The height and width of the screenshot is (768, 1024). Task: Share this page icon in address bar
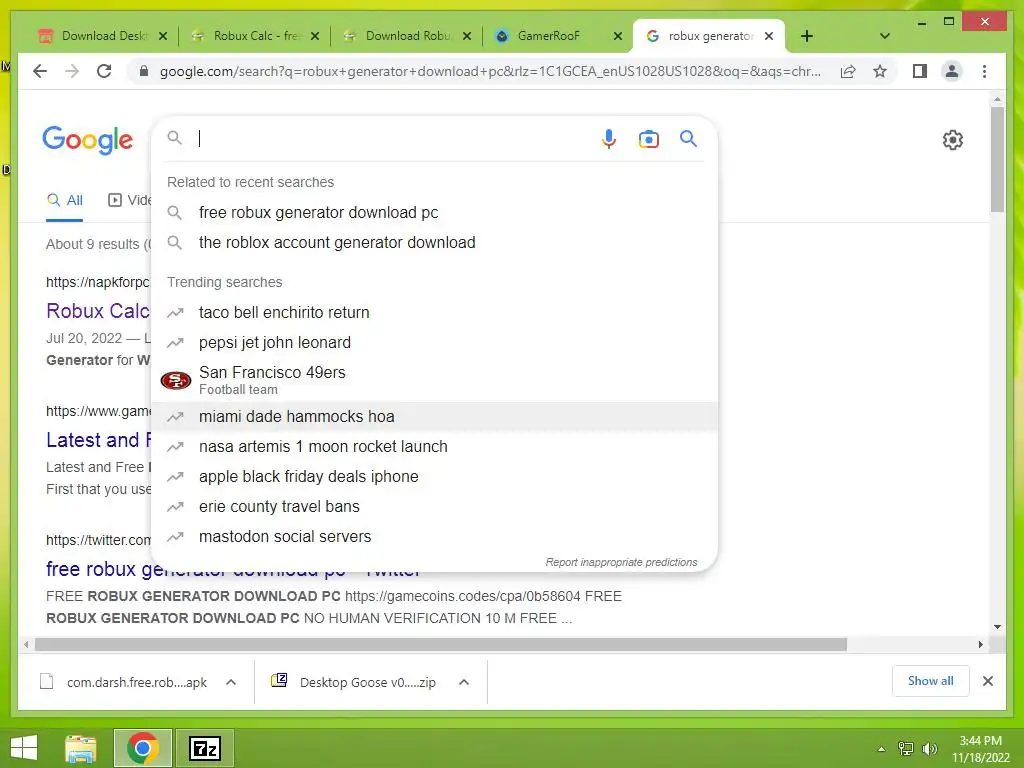(x=848, y=71)
